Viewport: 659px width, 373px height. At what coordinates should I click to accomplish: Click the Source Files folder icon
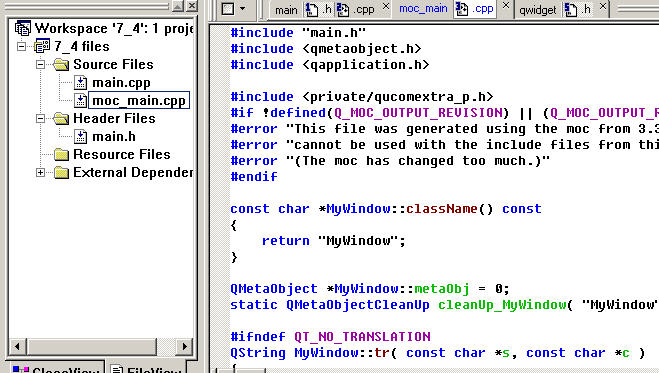[61, 64]
